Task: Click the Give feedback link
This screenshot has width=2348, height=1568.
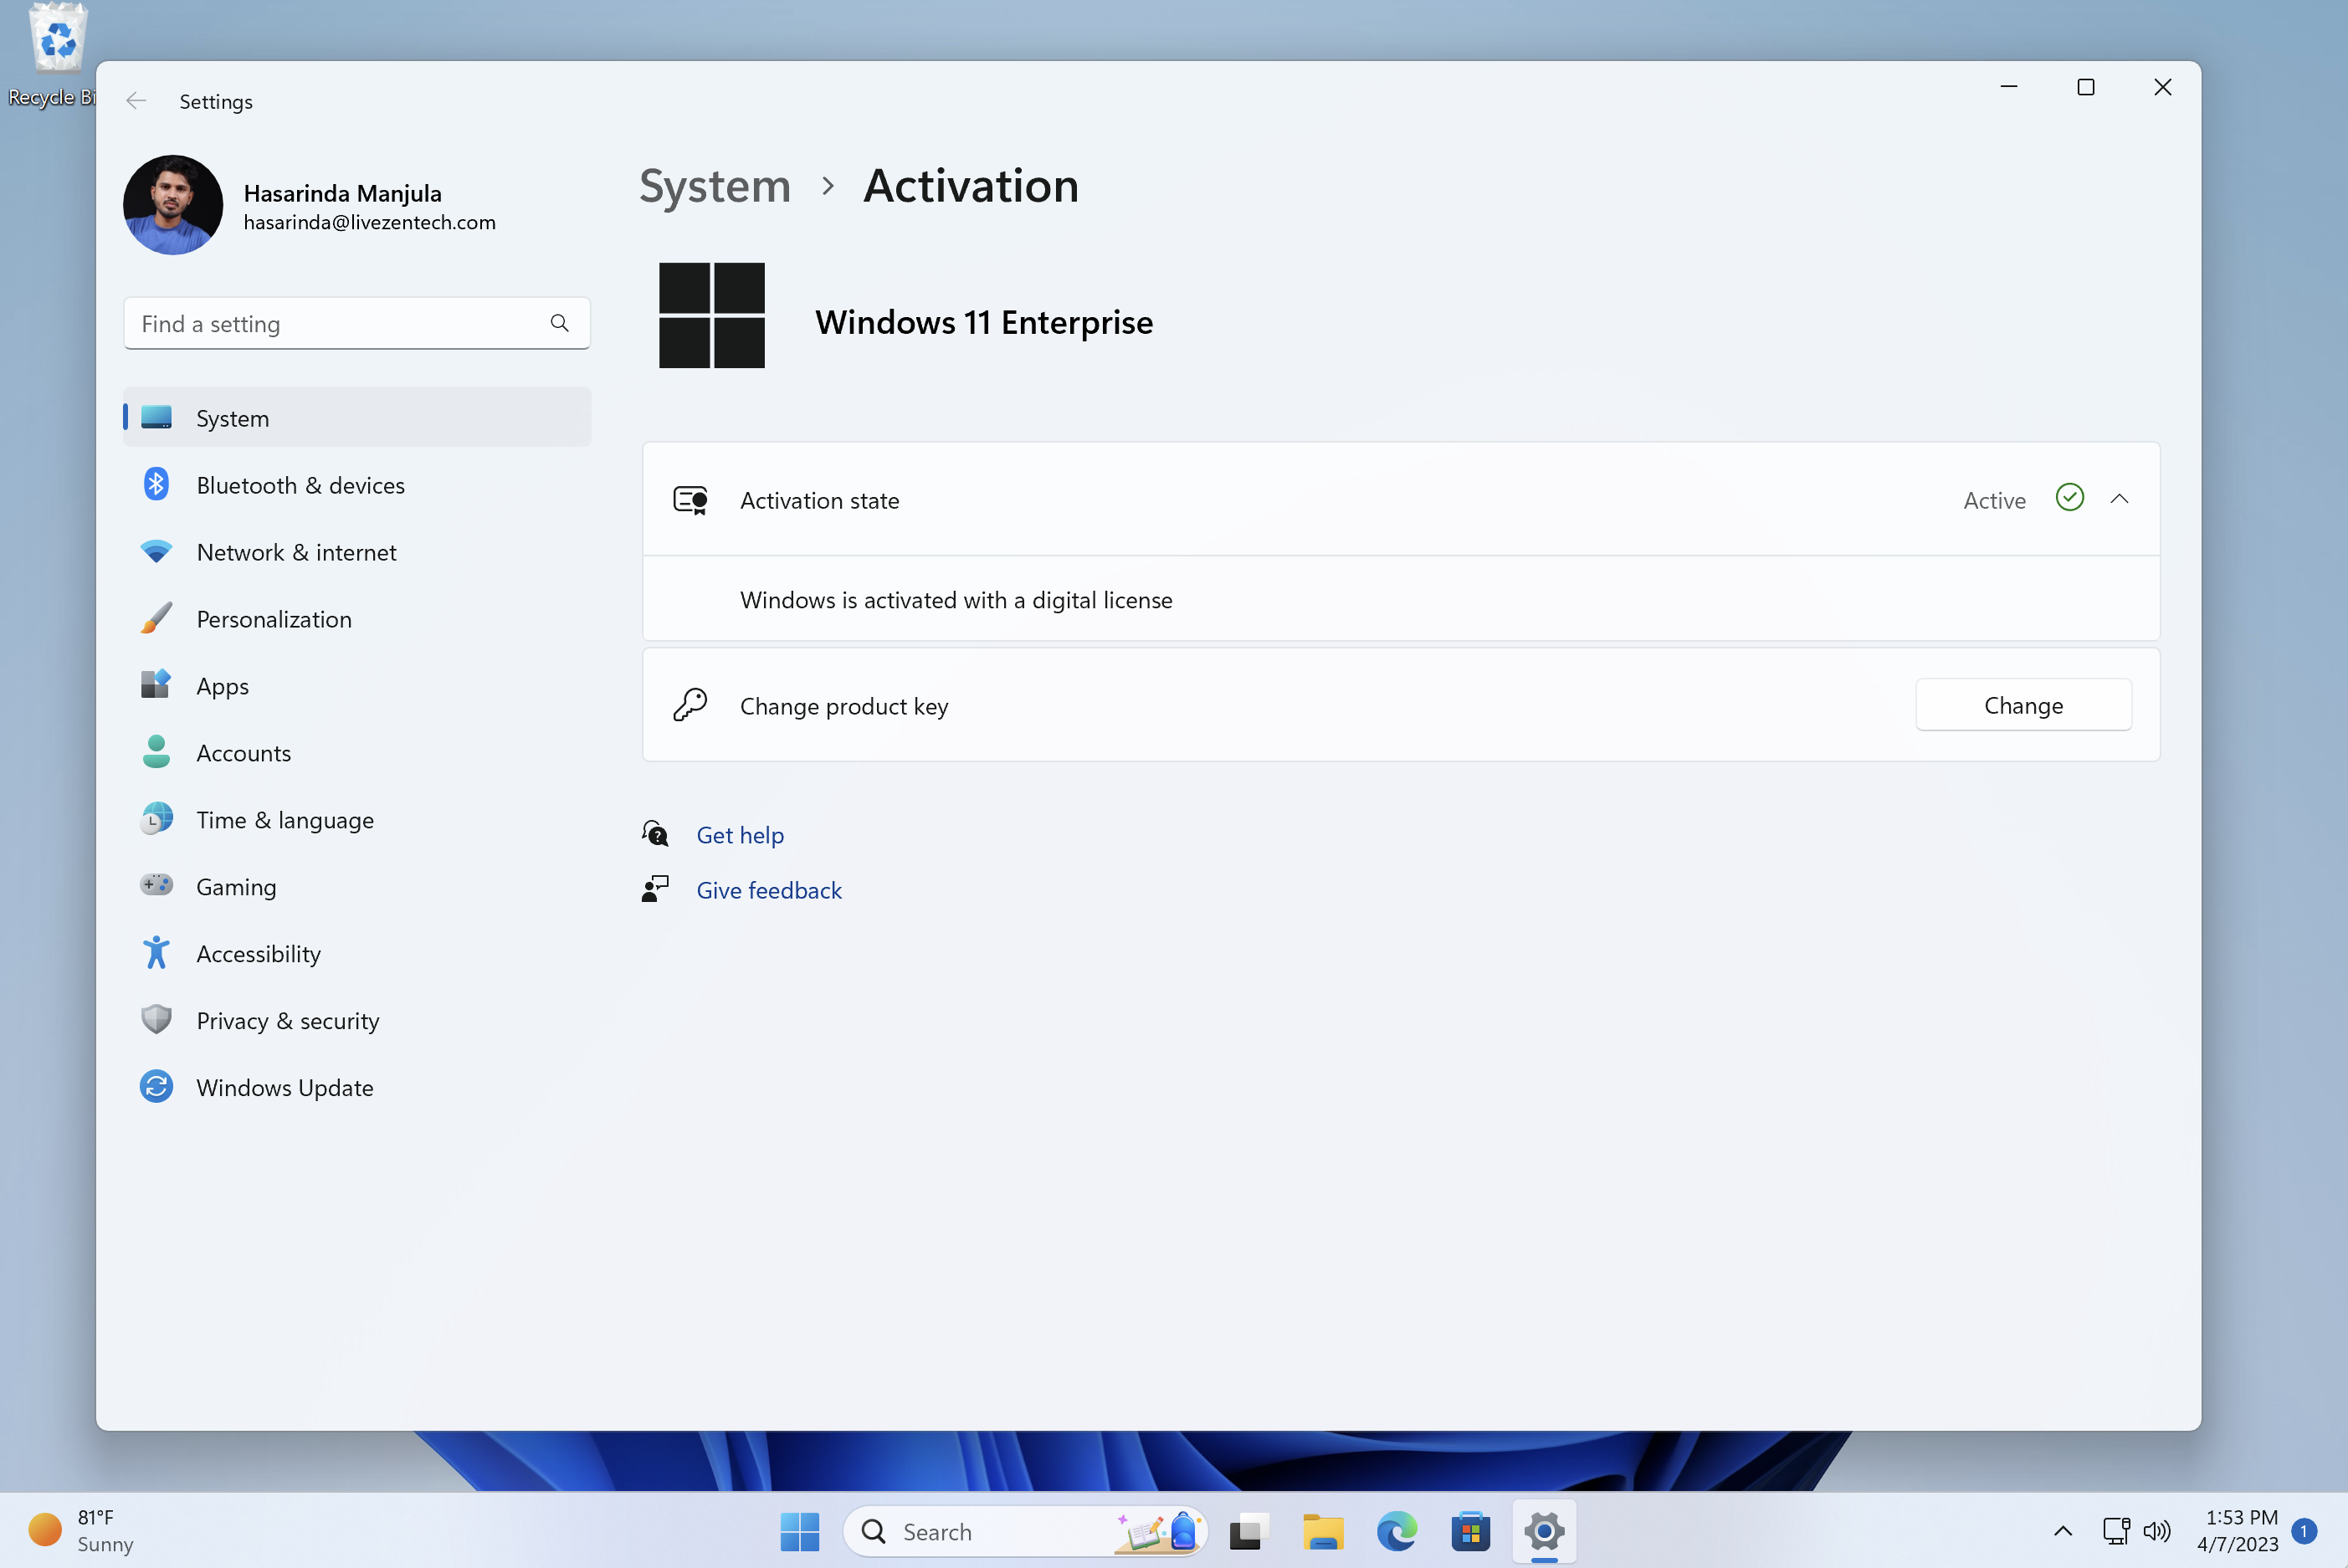Action: 768,890
